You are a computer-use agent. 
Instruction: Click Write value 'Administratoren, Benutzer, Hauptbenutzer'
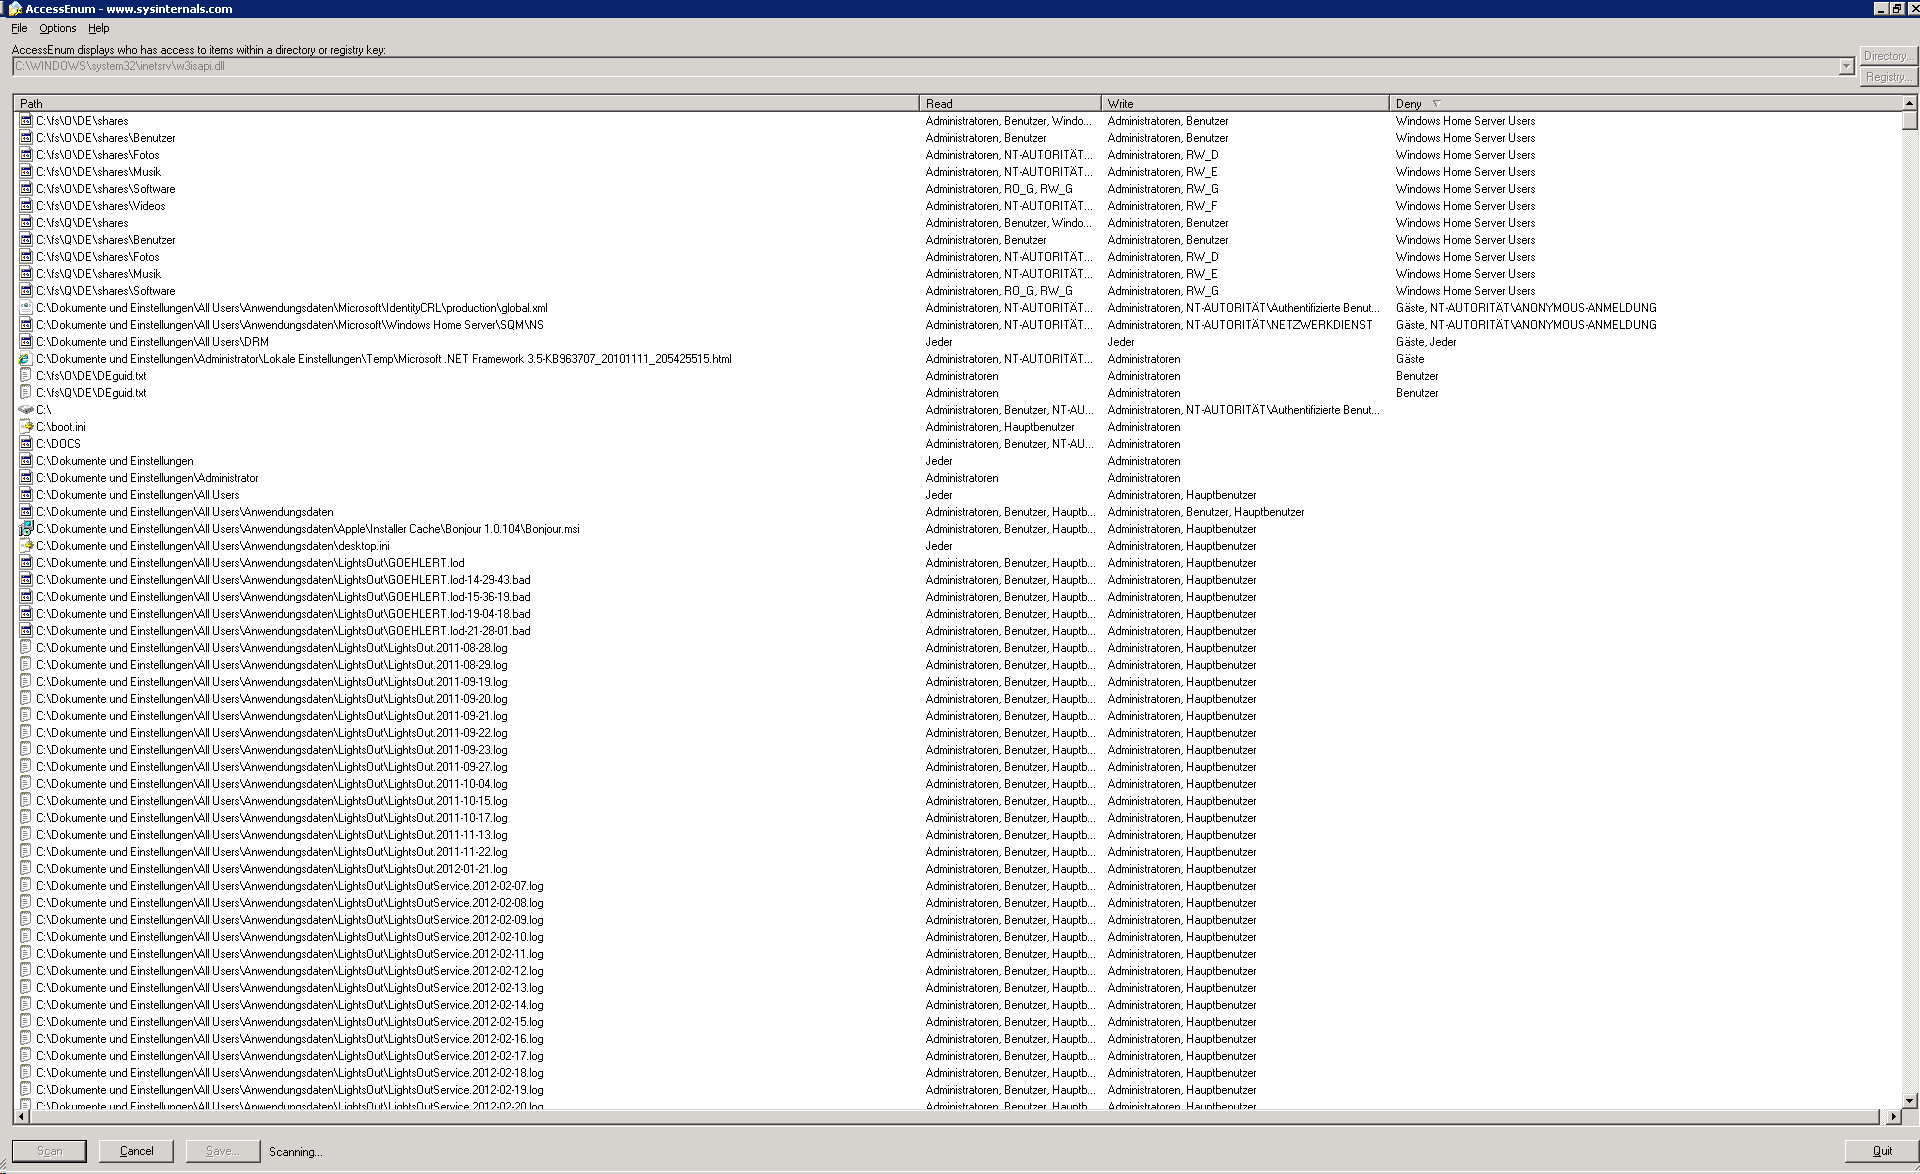1206,512
